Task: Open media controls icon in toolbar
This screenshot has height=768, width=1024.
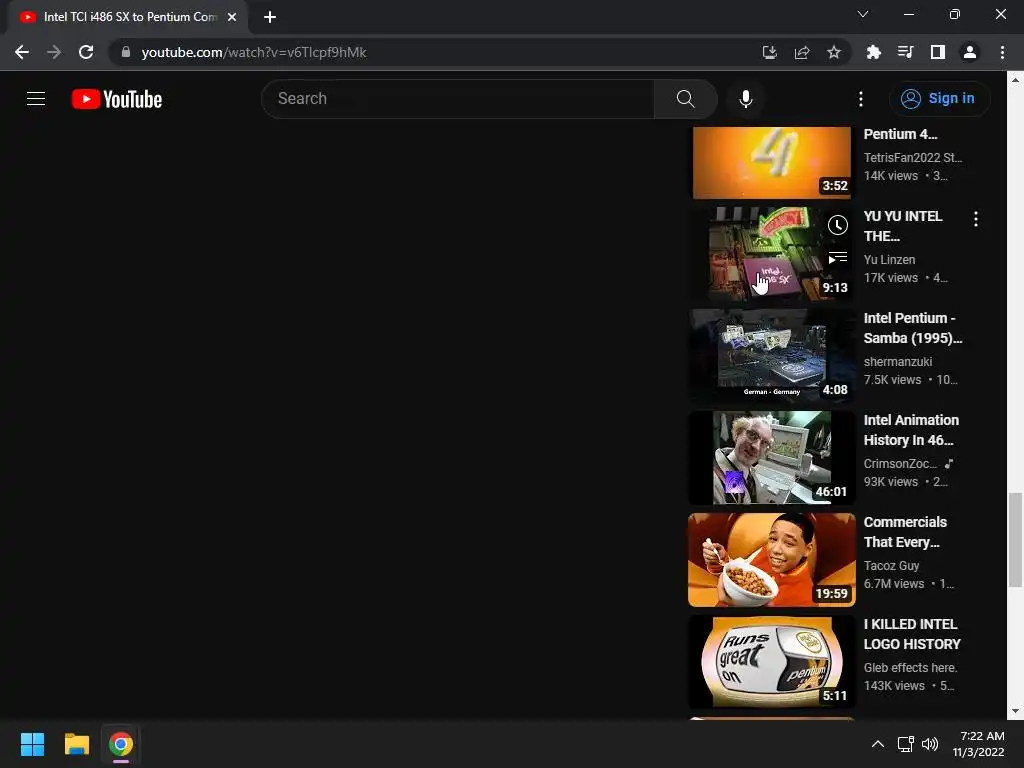Action: click(905, 52)
